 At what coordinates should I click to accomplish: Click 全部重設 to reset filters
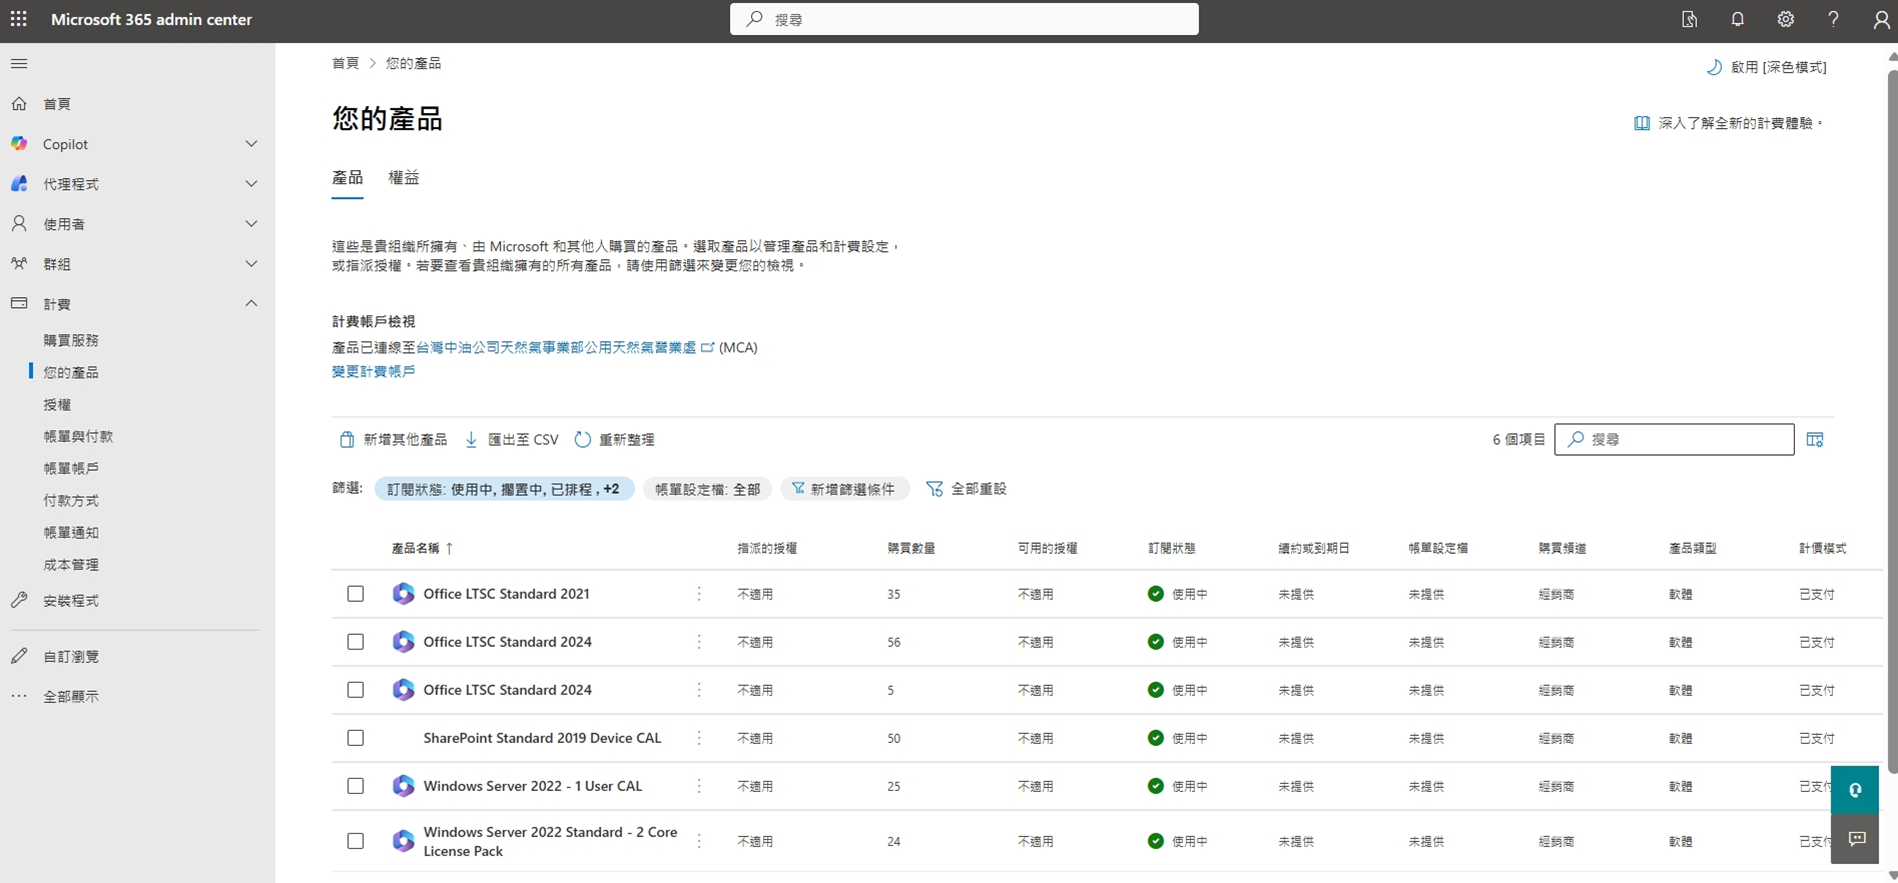[x=966, y=489]
